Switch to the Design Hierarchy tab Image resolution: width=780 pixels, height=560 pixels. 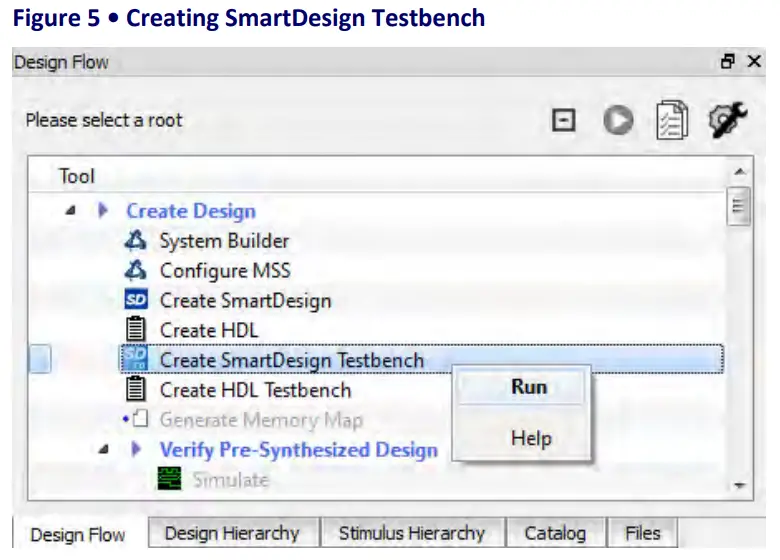(232, 533)
